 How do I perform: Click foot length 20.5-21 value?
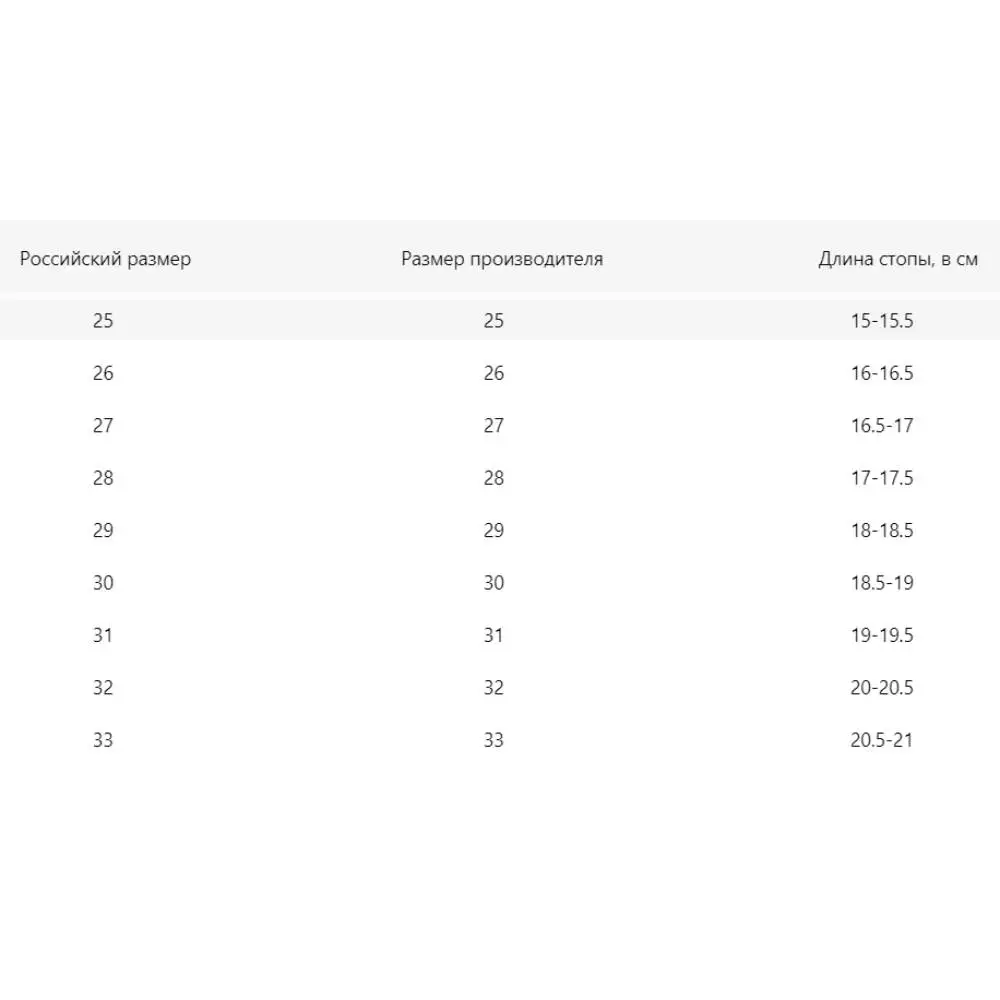[883, 741]
